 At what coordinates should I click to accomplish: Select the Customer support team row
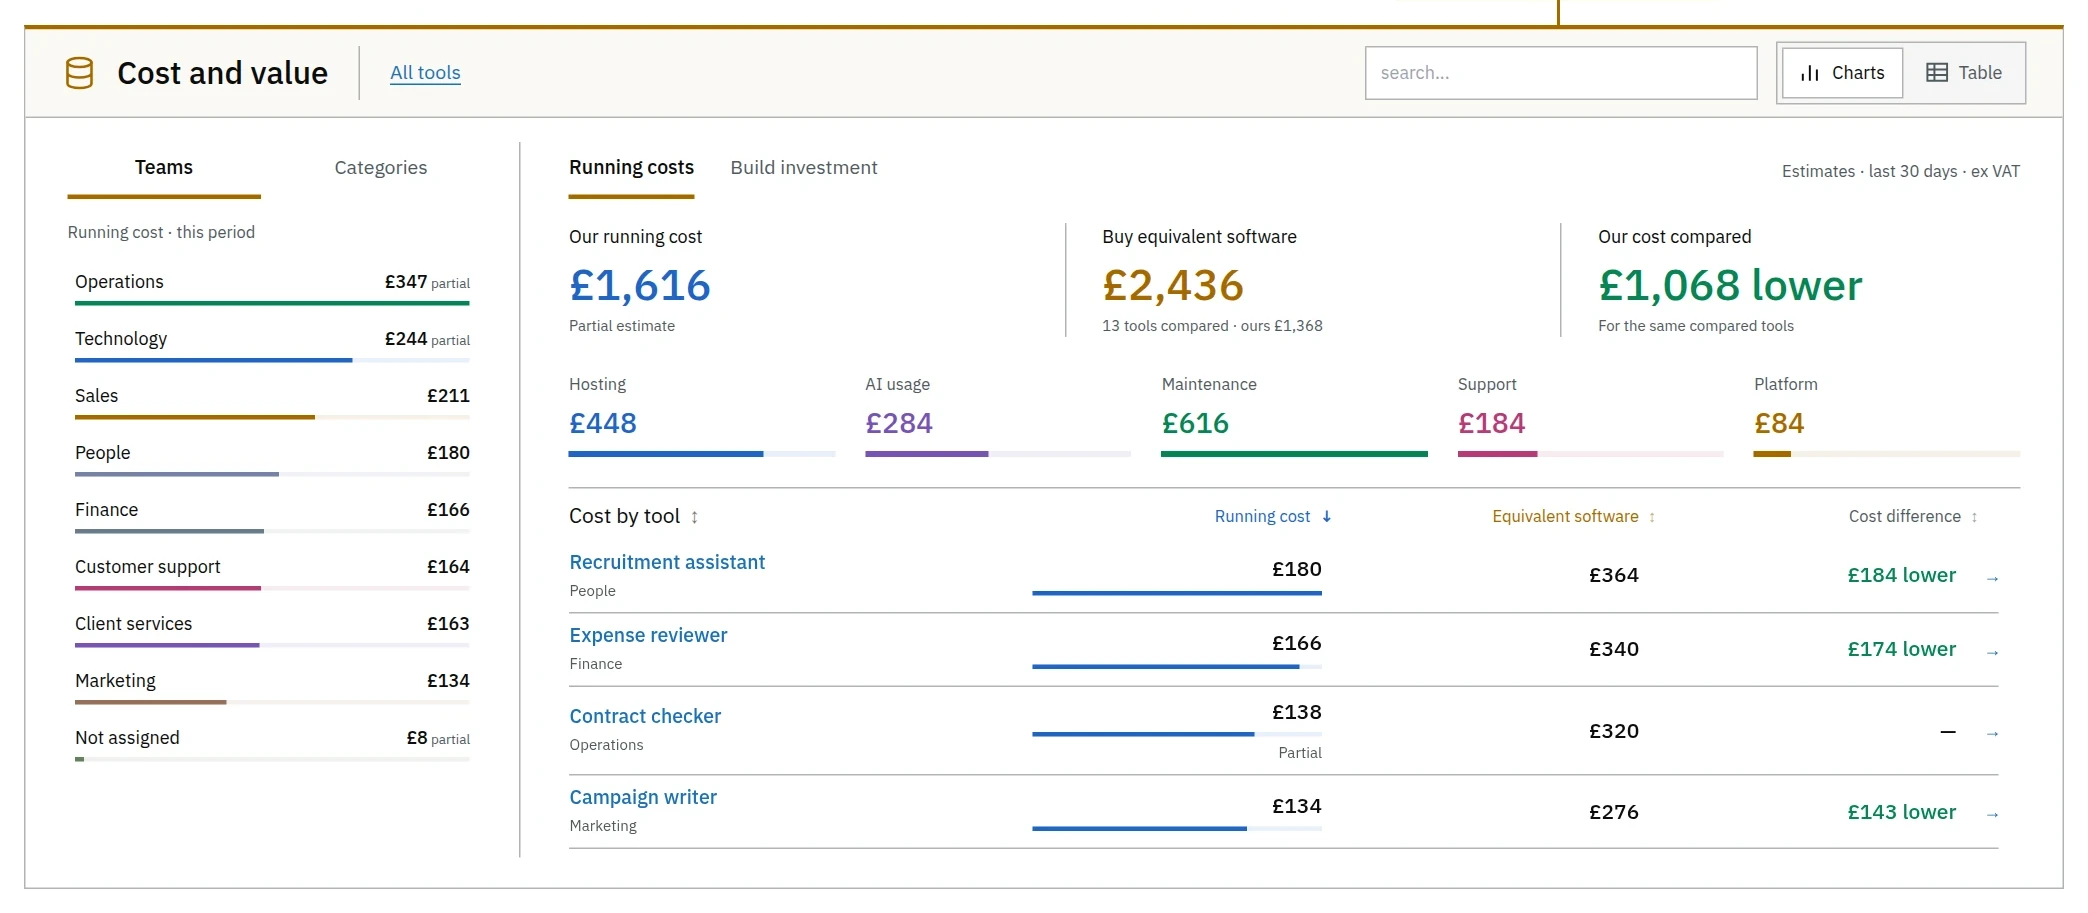coord(272,572)
